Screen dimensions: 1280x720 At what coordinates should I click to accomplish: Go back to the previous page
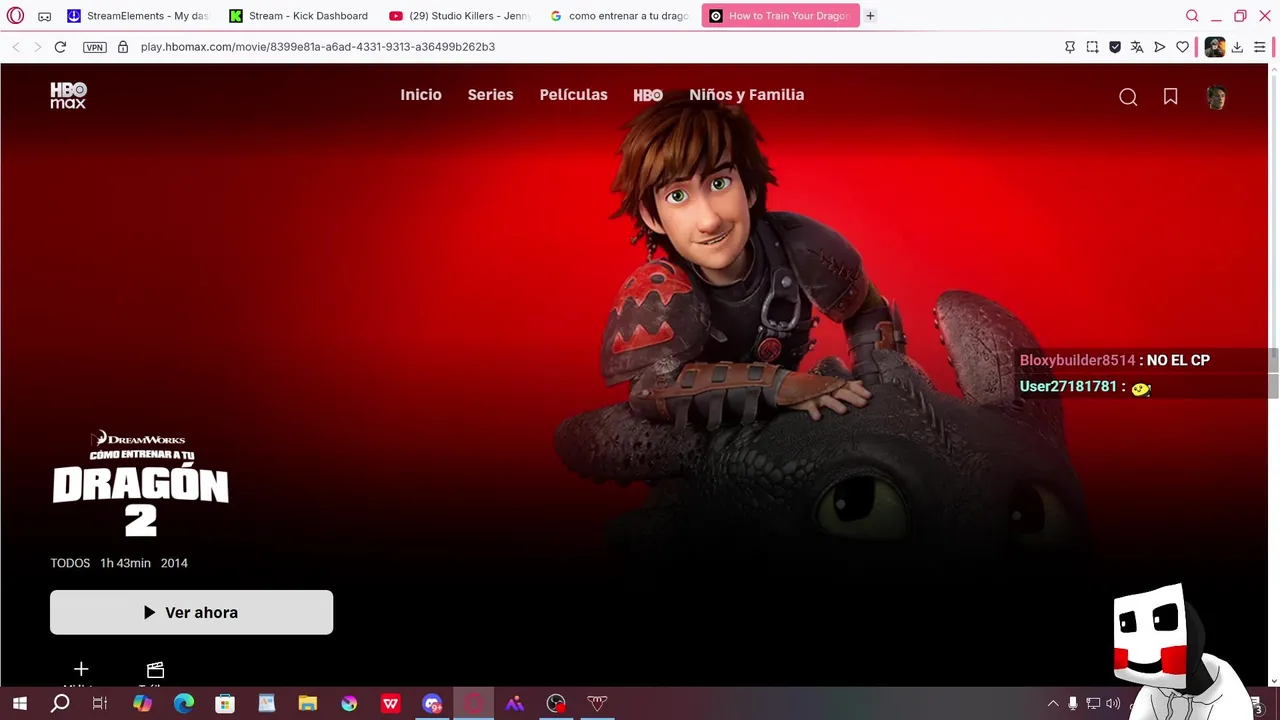point(16,47)
